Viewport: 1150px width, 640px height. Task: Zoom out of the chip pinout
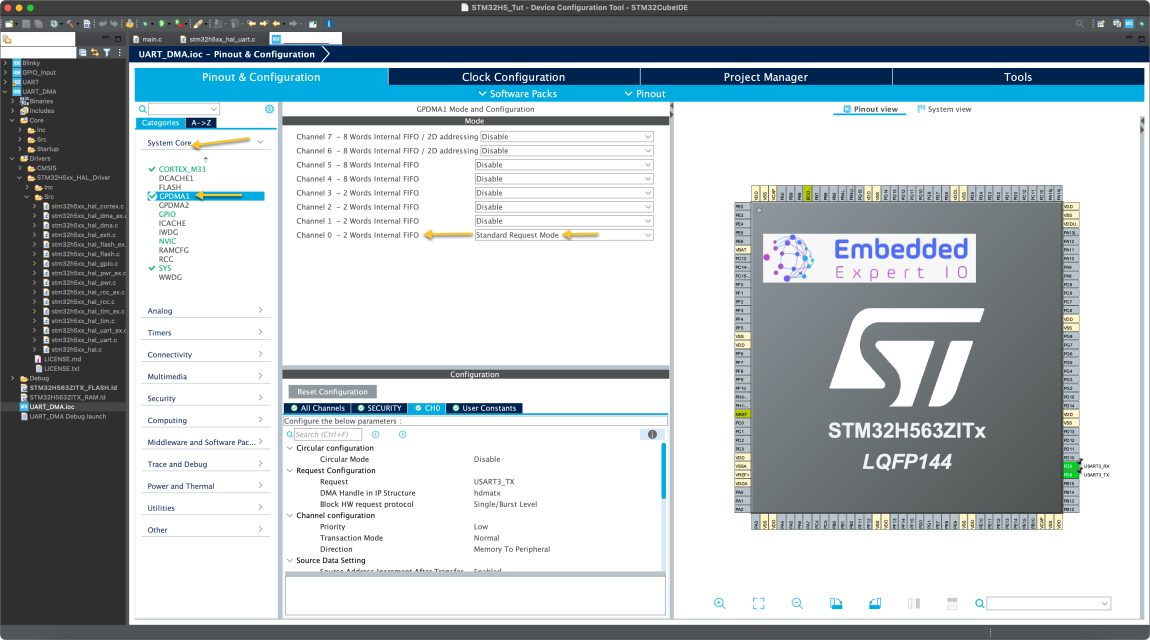pyautogui.click(x=797, y=603)
